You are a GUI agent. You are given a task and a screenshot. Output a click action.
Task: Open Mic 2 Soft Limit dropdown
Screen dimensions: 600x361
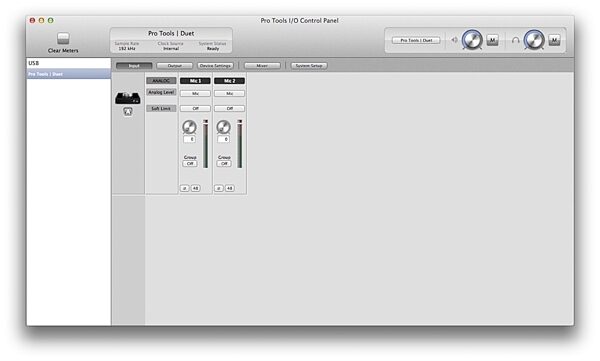pos(229,109)
